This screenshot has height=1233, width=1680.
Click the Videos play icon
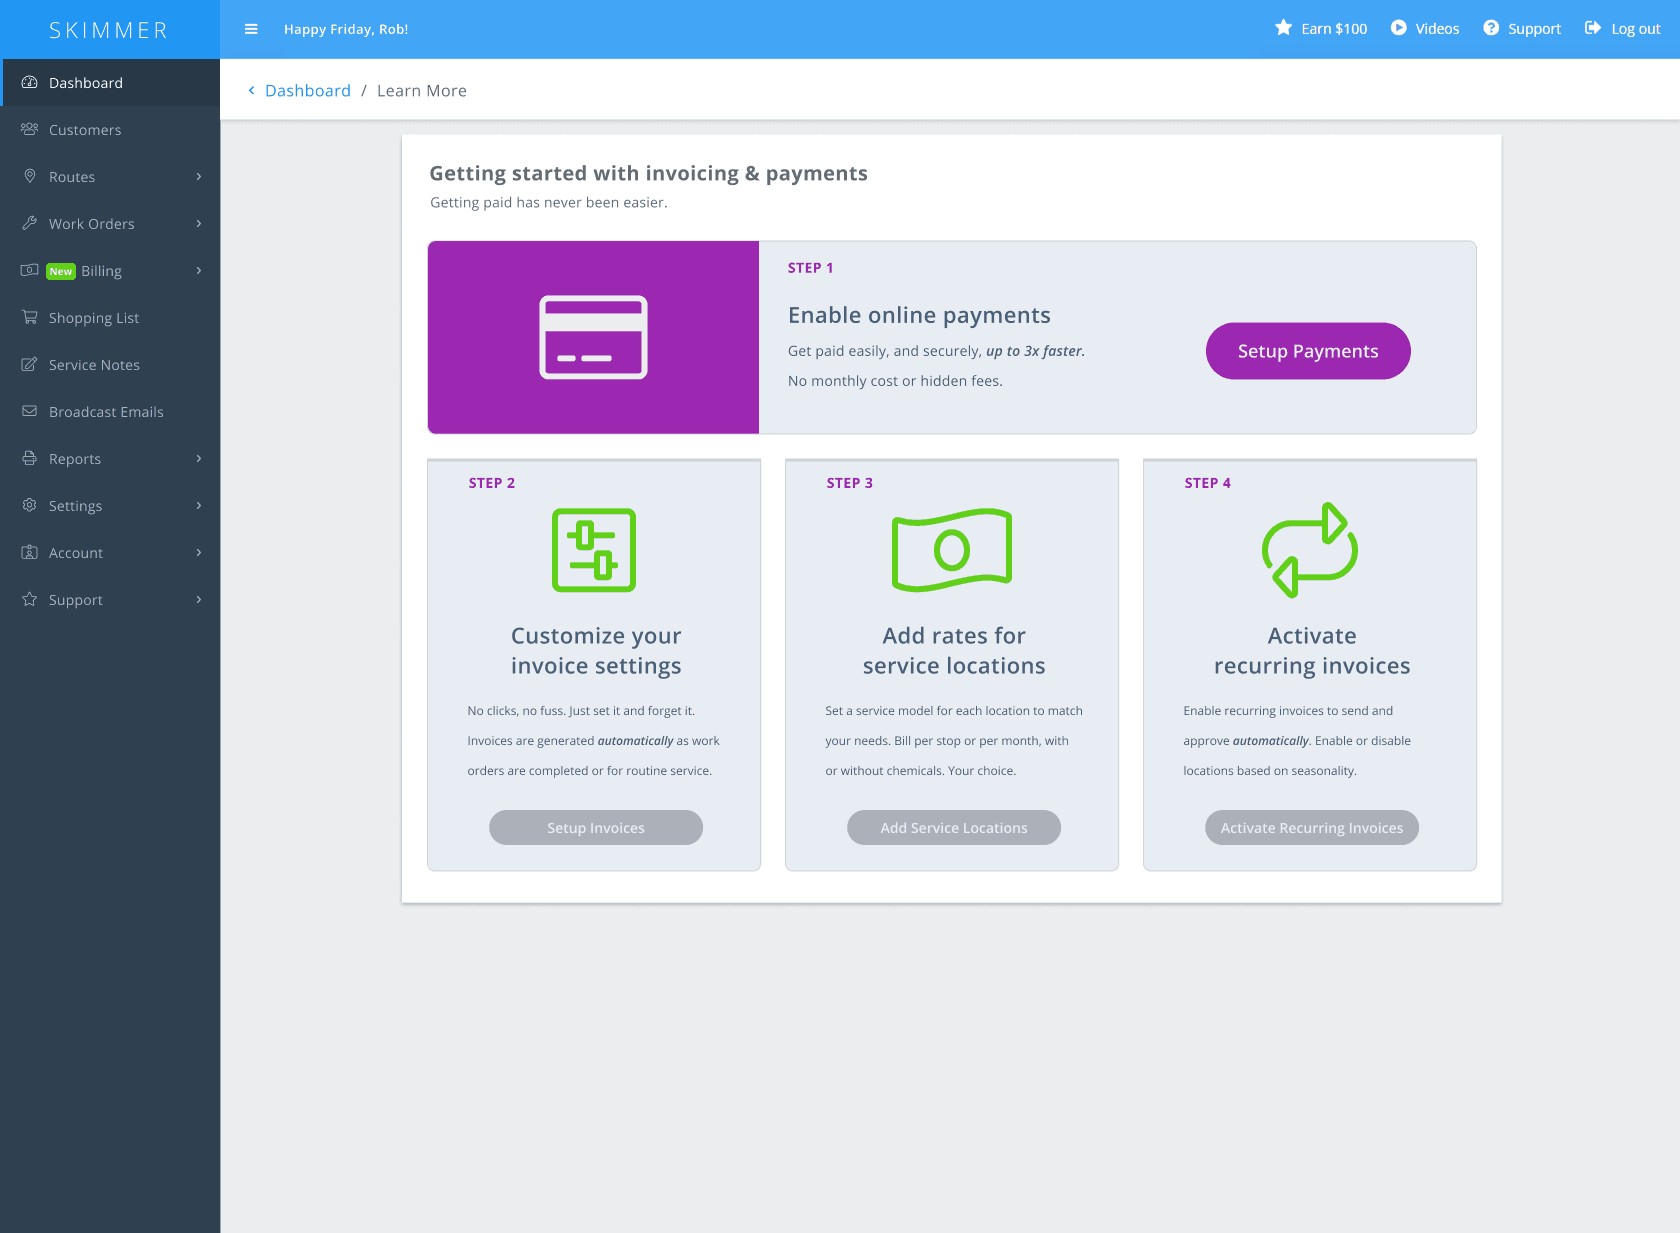click(x=1399, y=28)
